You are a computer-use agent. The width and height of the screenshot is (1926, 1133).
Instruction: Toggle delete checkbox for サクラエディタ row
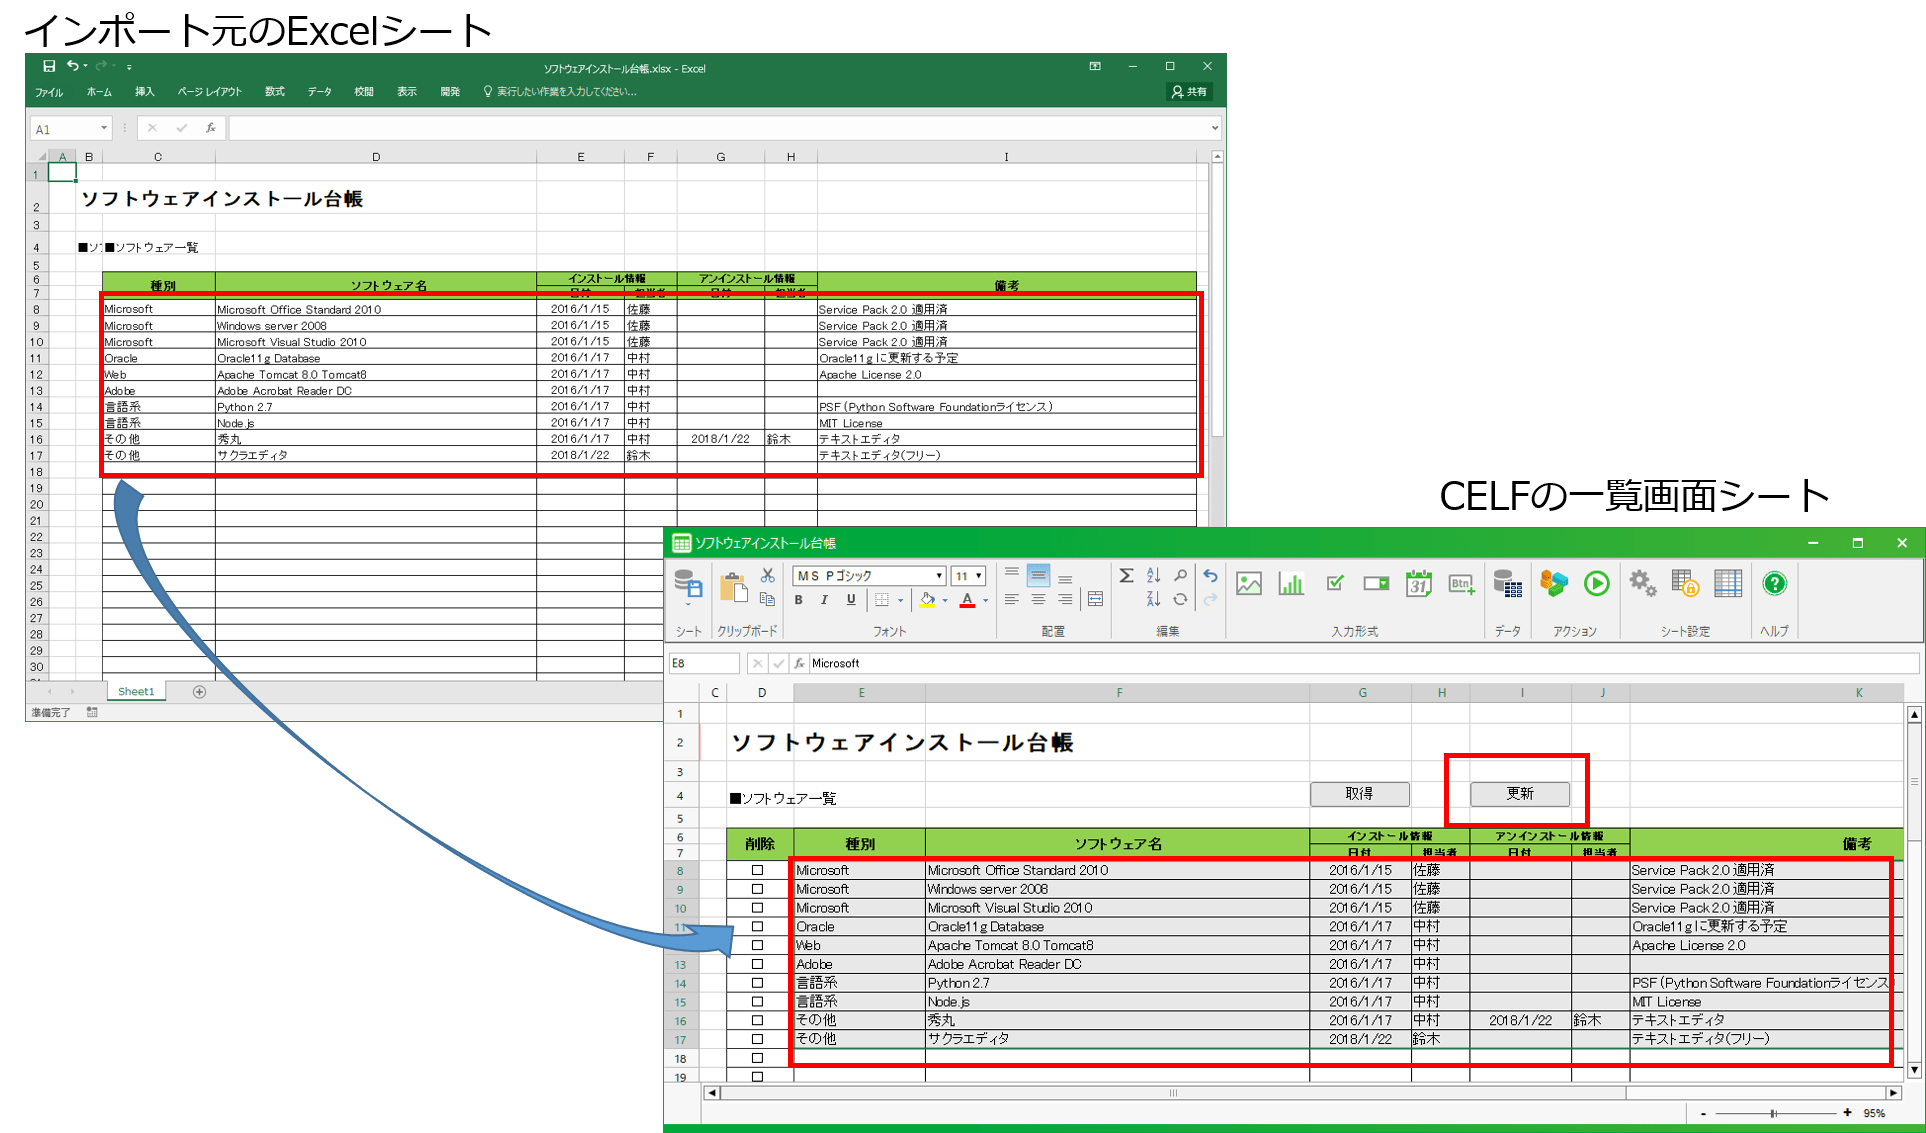(x=757, y=1039)
